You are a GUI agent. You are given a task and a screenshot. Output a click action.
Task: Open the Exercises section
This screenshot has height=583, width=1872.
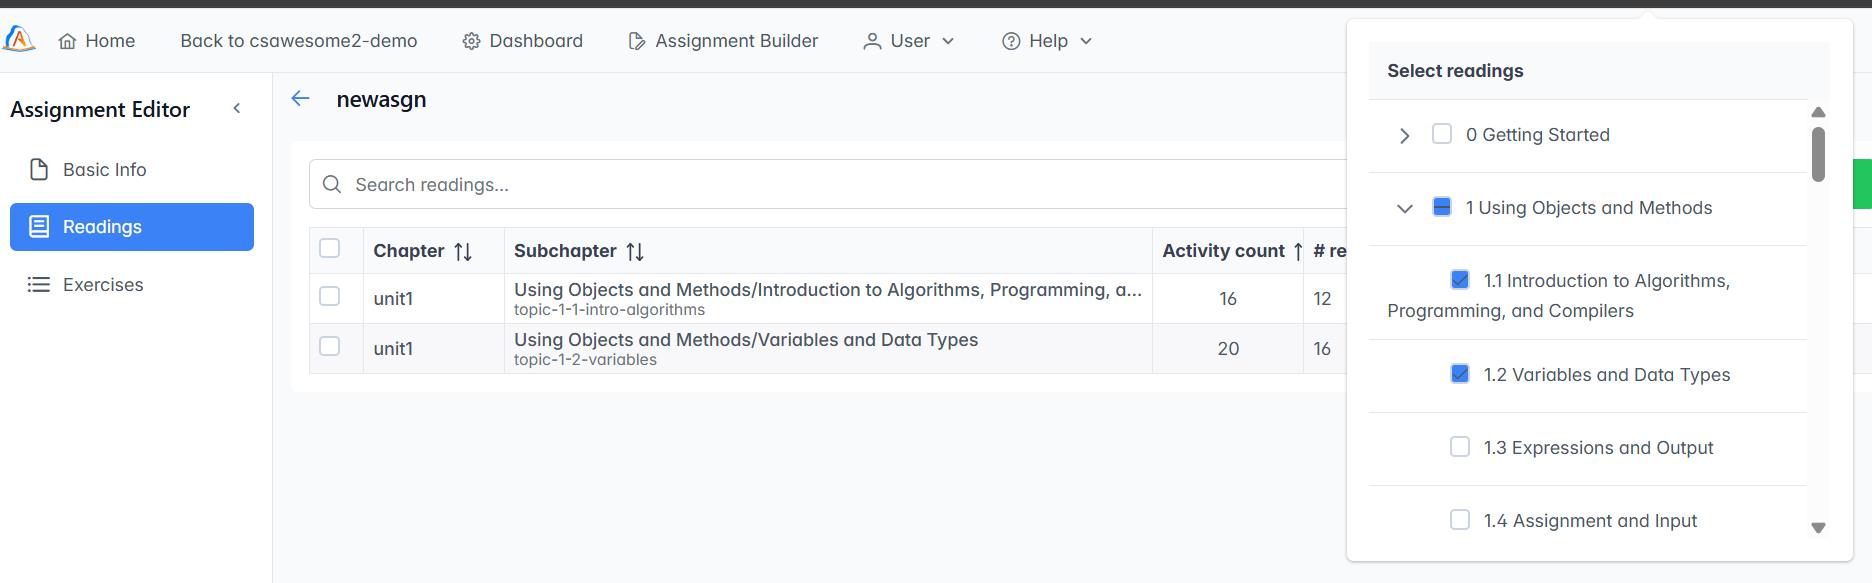coord(103,285)
